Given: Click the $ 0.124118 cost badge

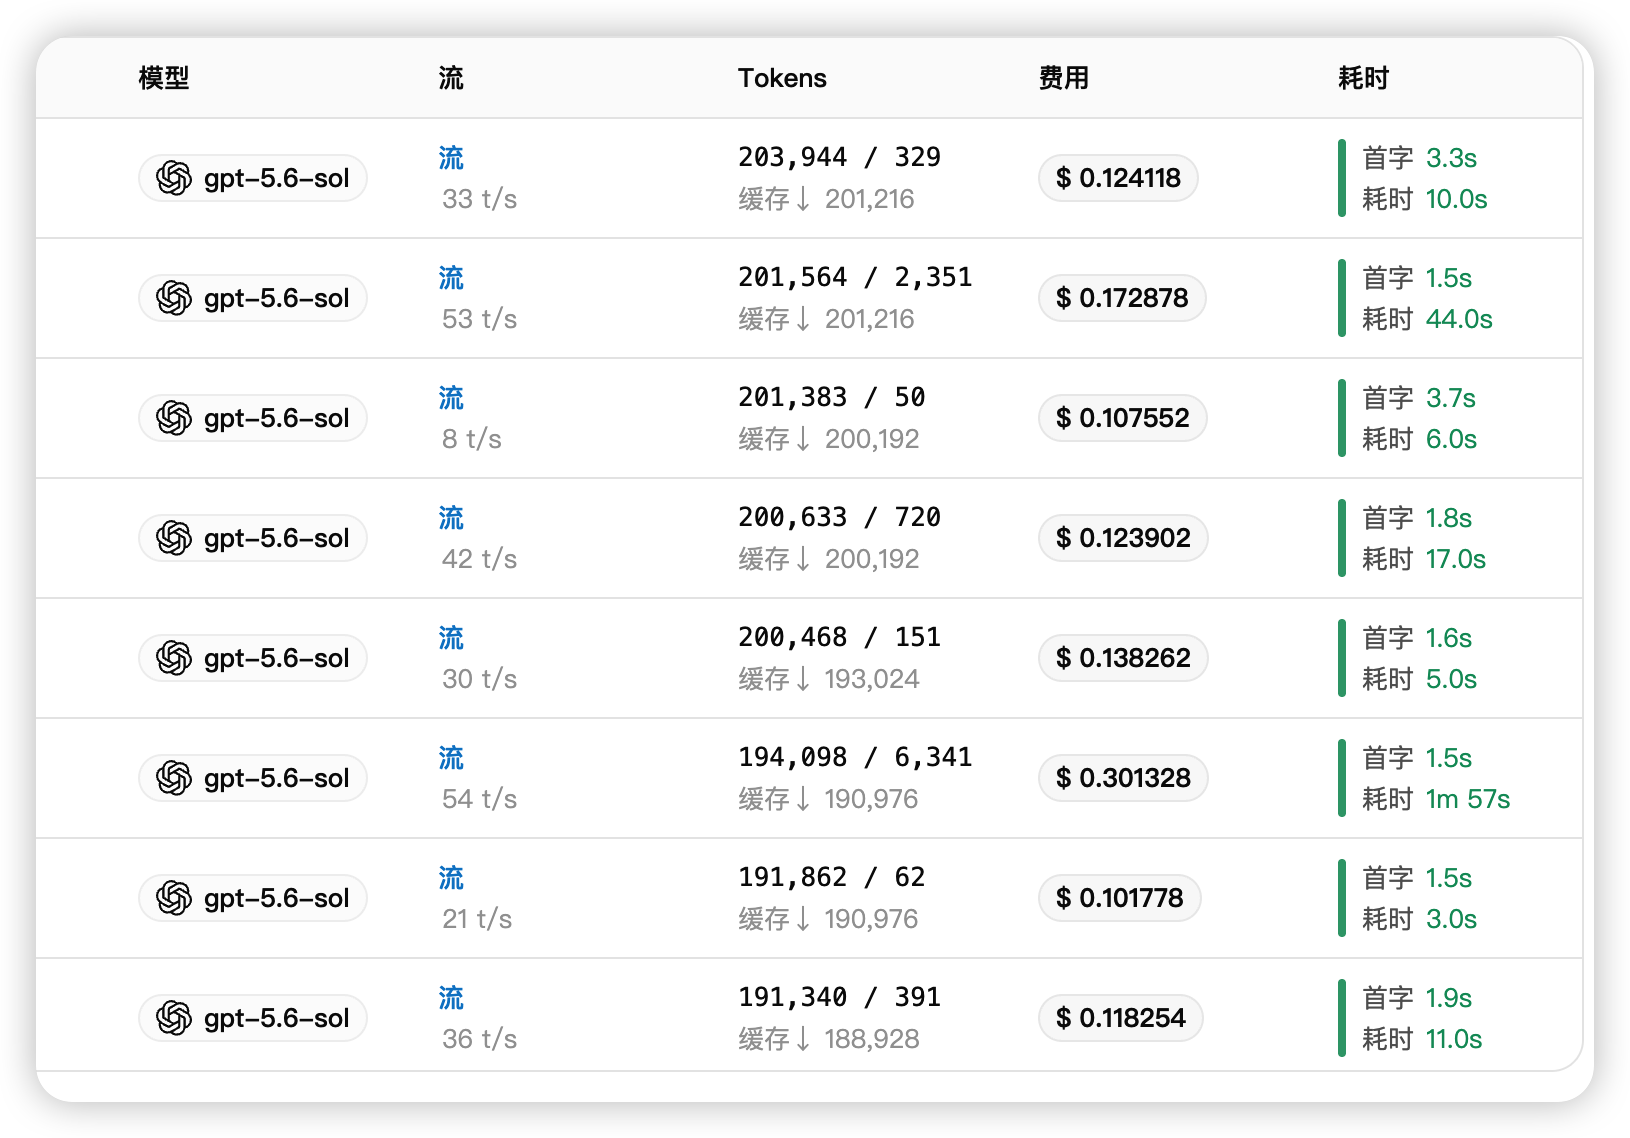Looking at the screenshot, I should [1118, 178].
